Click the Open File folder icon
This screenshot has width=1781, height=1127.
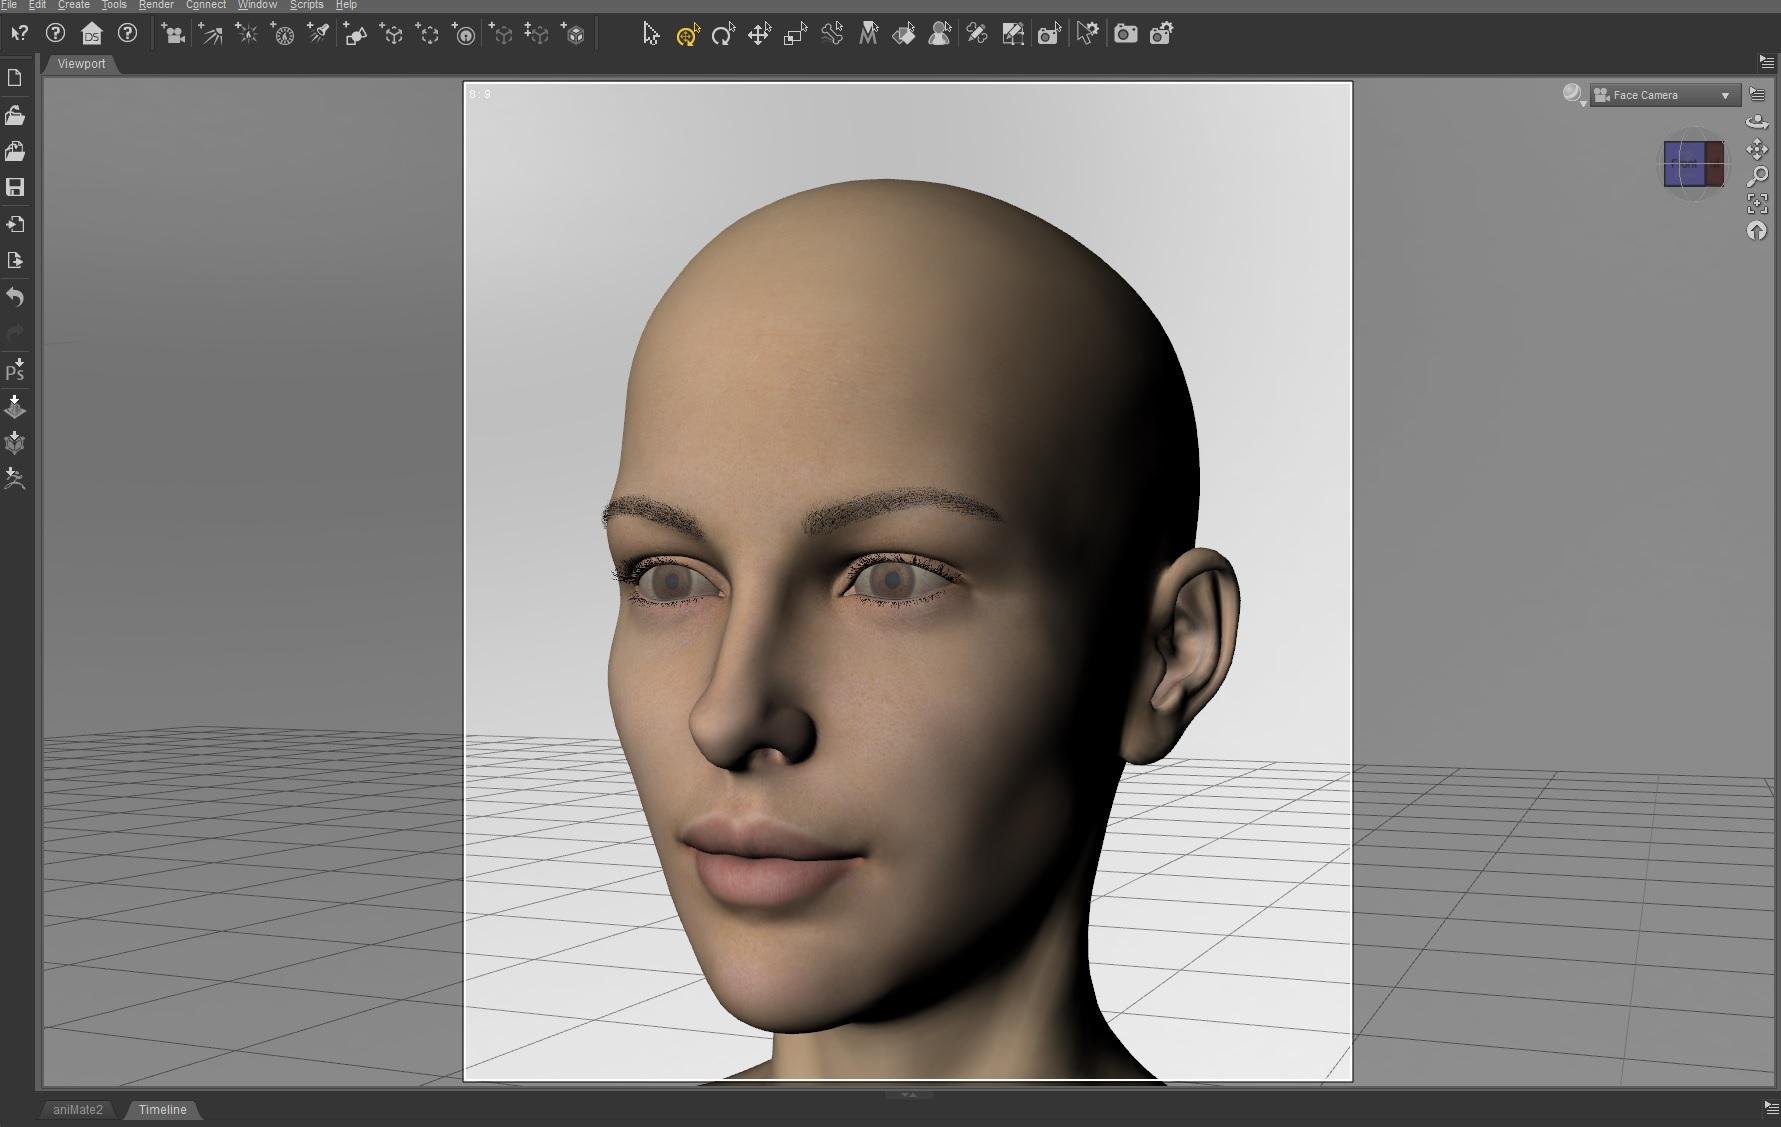(15, 115)
